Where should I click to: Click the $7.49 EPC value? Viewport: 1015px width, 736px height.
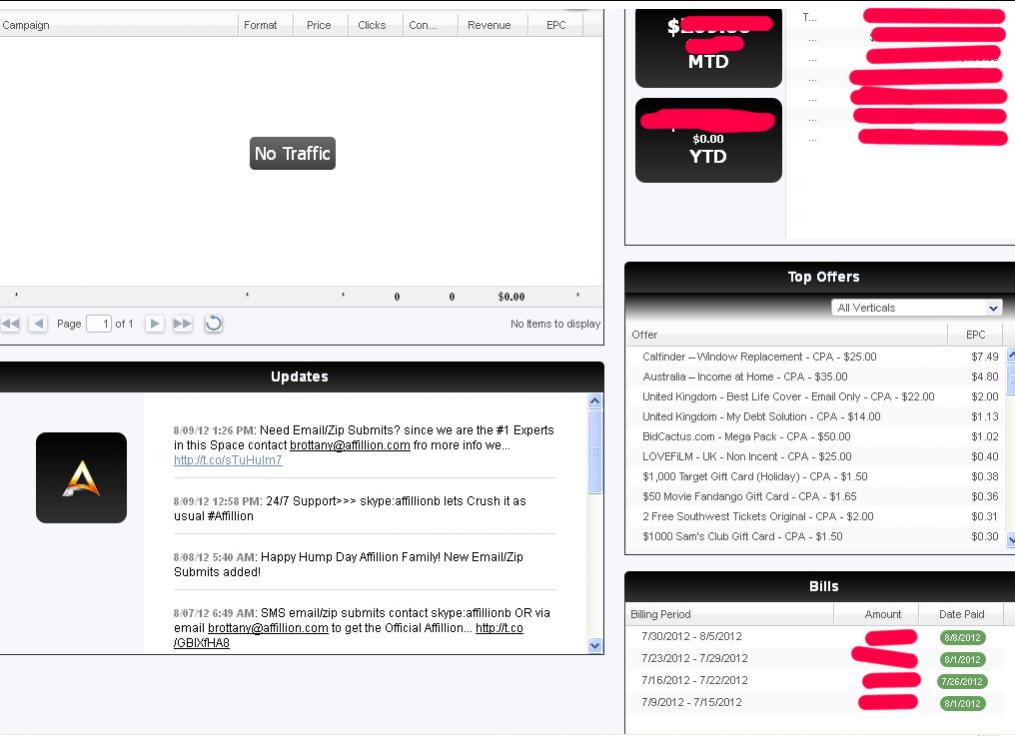pyautogui.click(x=985, y=357)
